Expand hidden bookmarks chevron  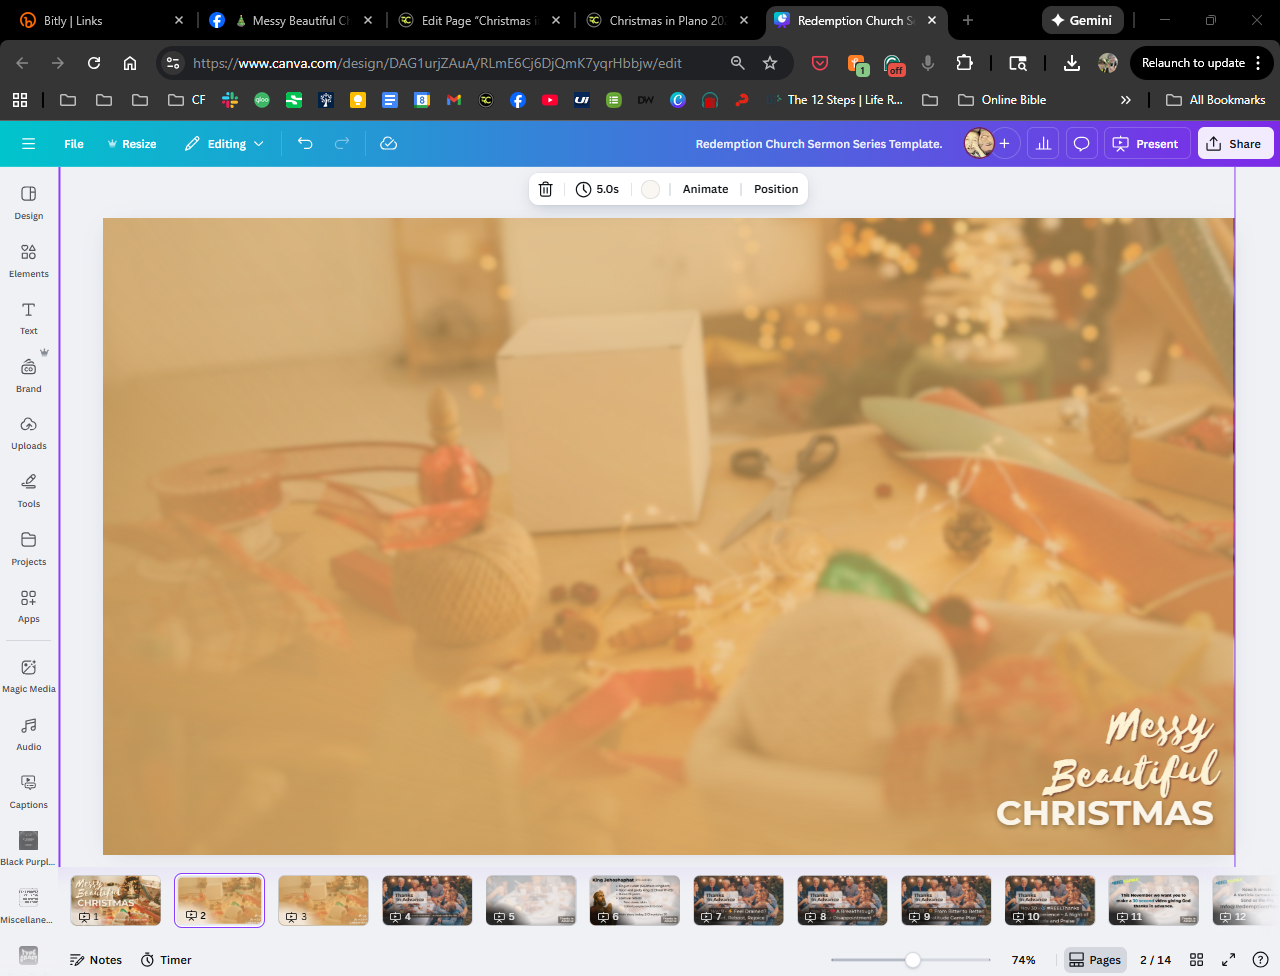1125,100
